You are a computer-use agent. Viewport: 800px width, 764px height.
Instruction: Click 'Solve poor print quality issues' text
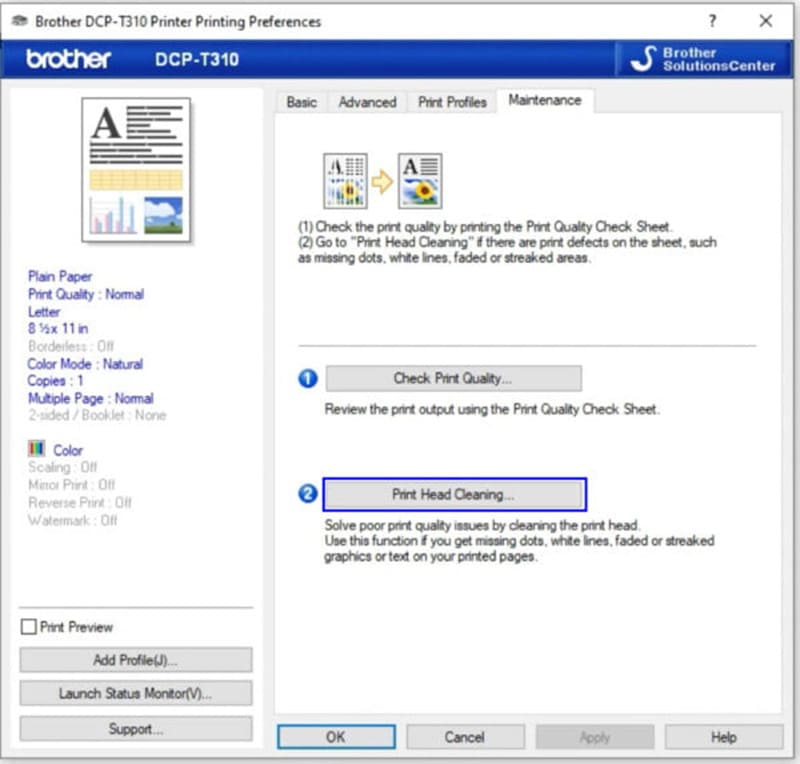482,525
